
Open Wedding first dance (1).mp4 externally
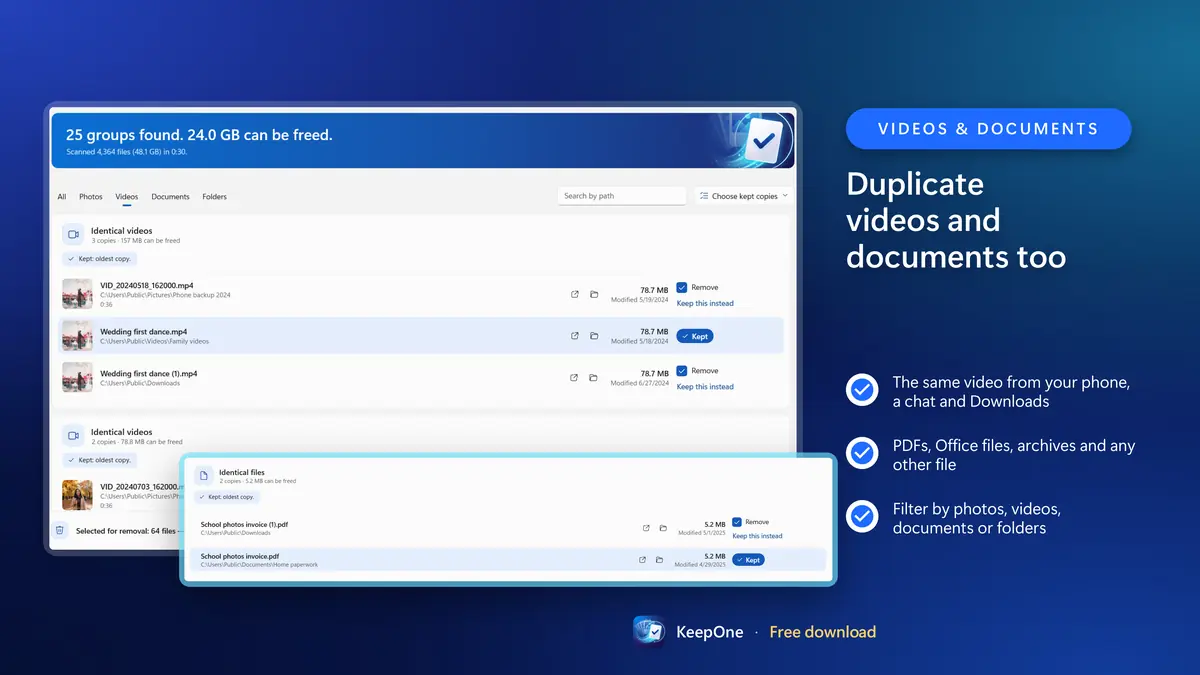coord(575,378)
